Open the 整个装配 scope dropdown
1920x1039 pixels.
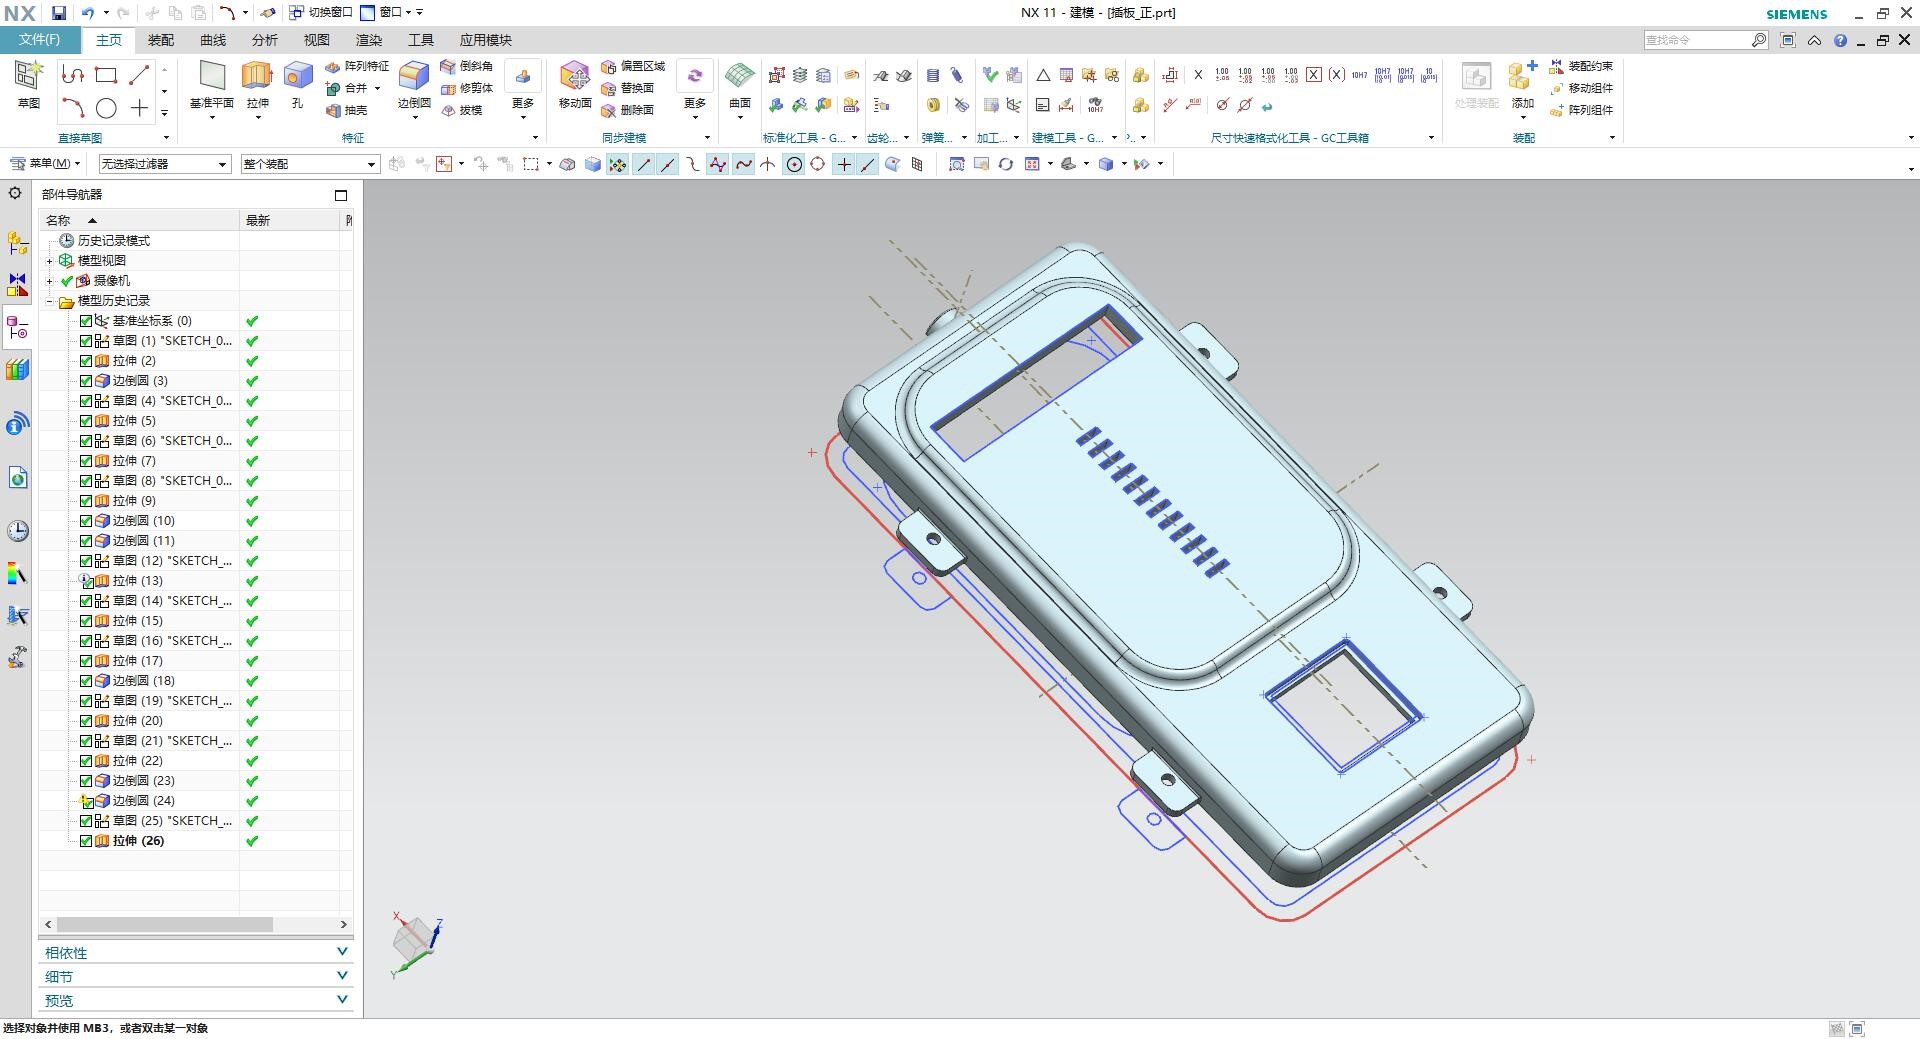tap(310, 164)
